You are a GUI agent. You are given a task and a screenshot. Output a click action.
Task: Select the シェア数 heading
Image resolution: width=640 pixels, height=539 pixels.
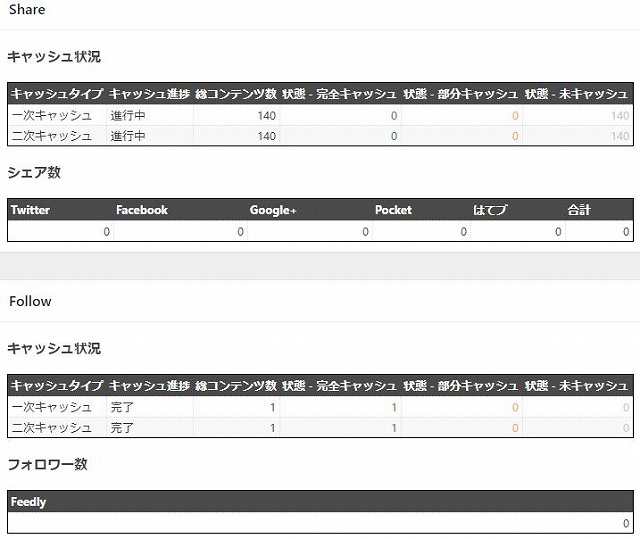click(x=34, y=172)
